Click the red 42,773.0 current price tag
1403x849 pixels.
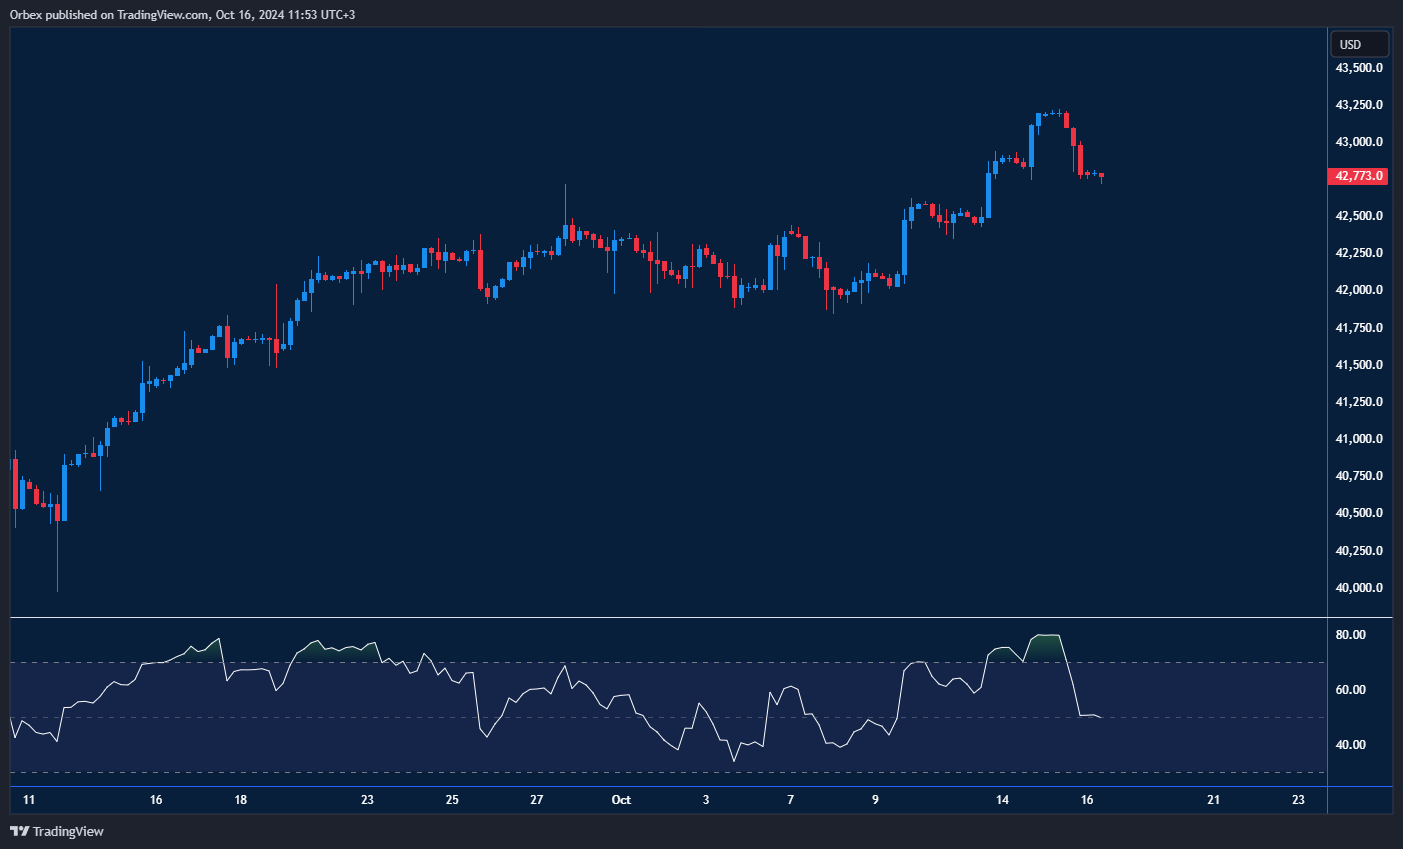click(1359, 176)
